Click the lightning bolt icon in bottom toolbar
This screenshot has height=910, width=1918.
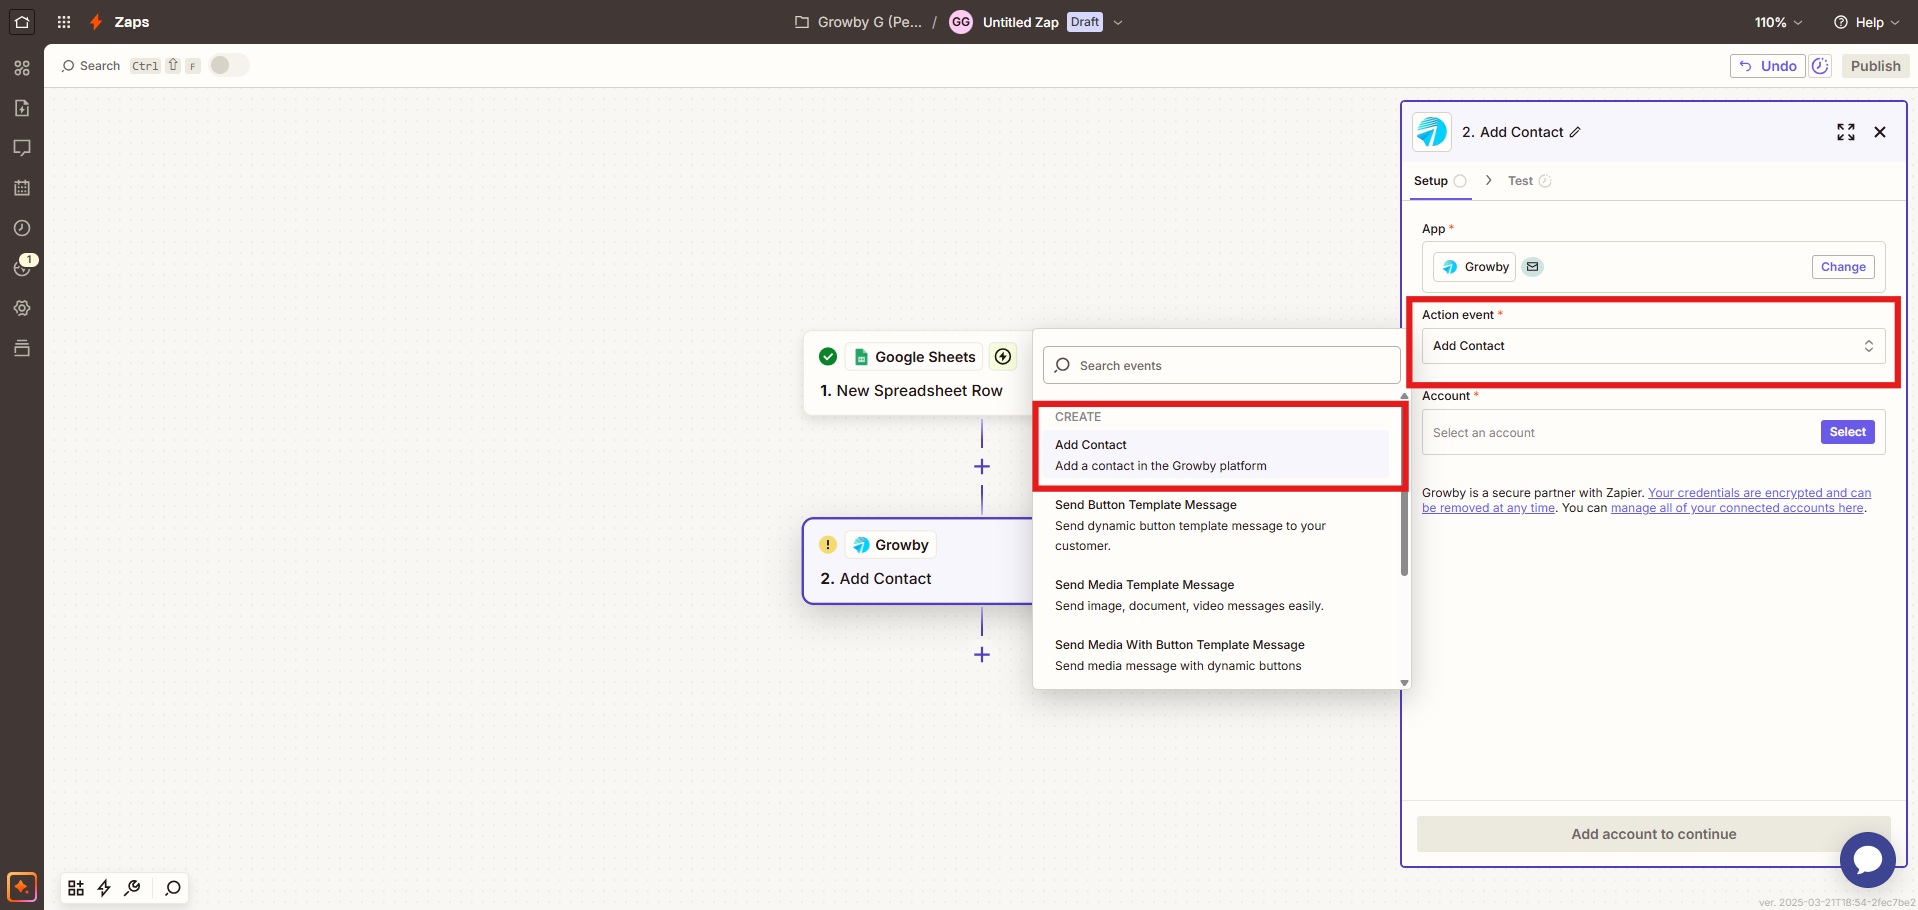[x=104, y=888]
